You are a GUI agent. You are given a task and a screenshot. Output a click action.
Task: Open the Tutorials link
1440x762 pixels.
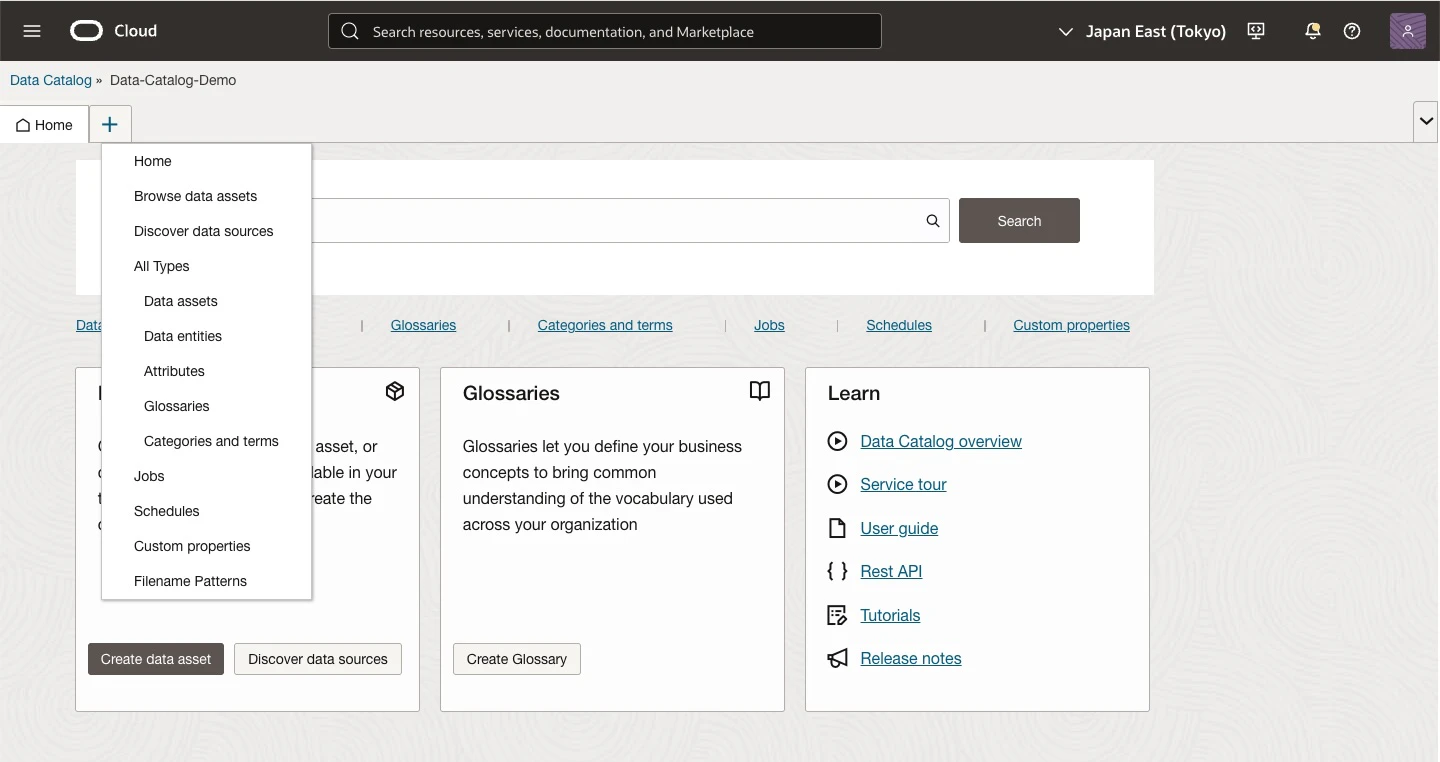tap(890, 615)
